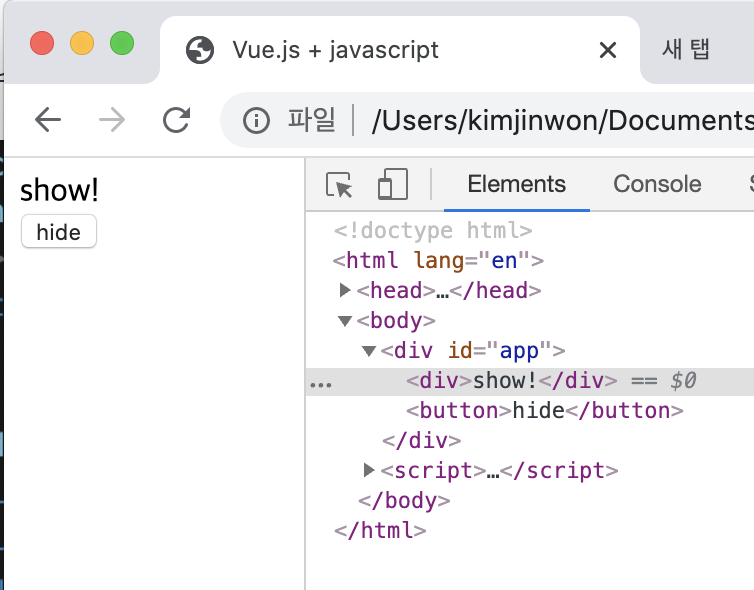Viewport: 754px width, 590px height.
Task: Open the Console panel tab
Action: tap(657, 184)
